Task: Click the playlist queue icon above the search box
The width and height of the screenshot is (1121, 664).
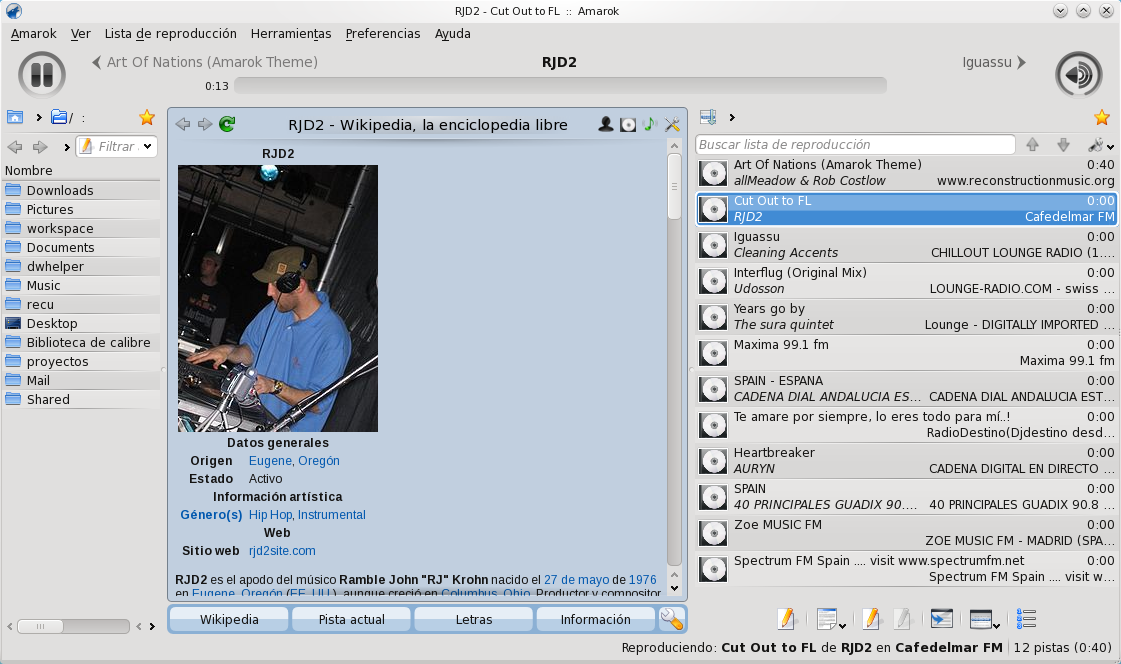Action: click(x=708, y=117)
